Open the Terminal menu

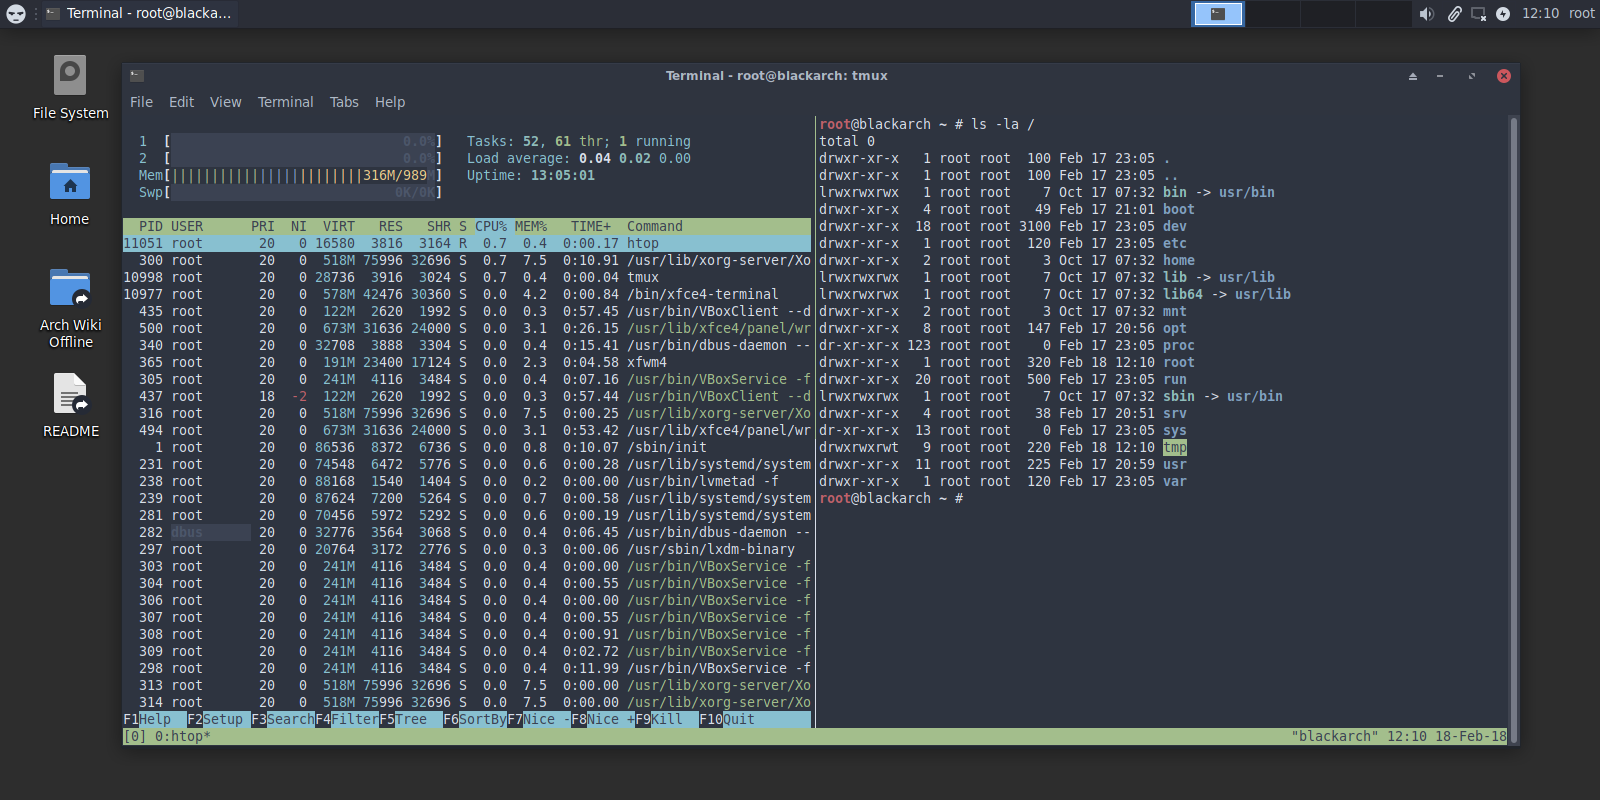tap(285, 102)
